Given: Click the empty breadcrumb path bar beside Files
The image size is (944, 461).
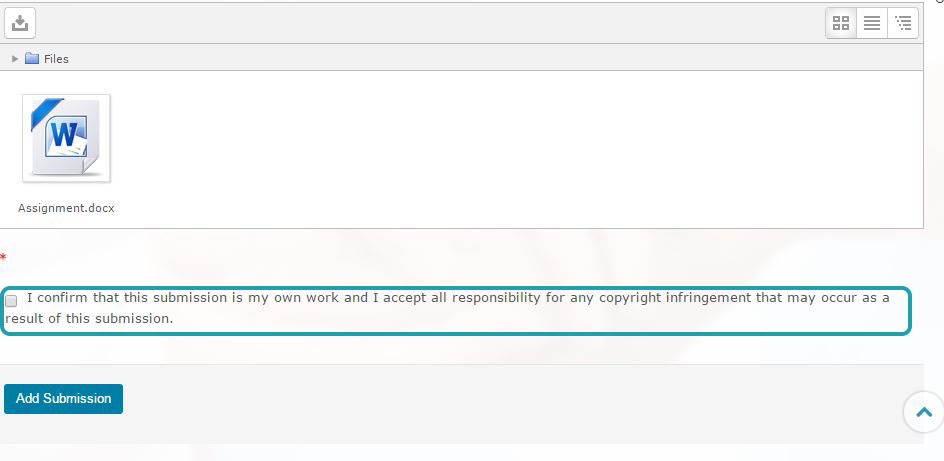Looking at the screenshot, I should coord(494,58).
